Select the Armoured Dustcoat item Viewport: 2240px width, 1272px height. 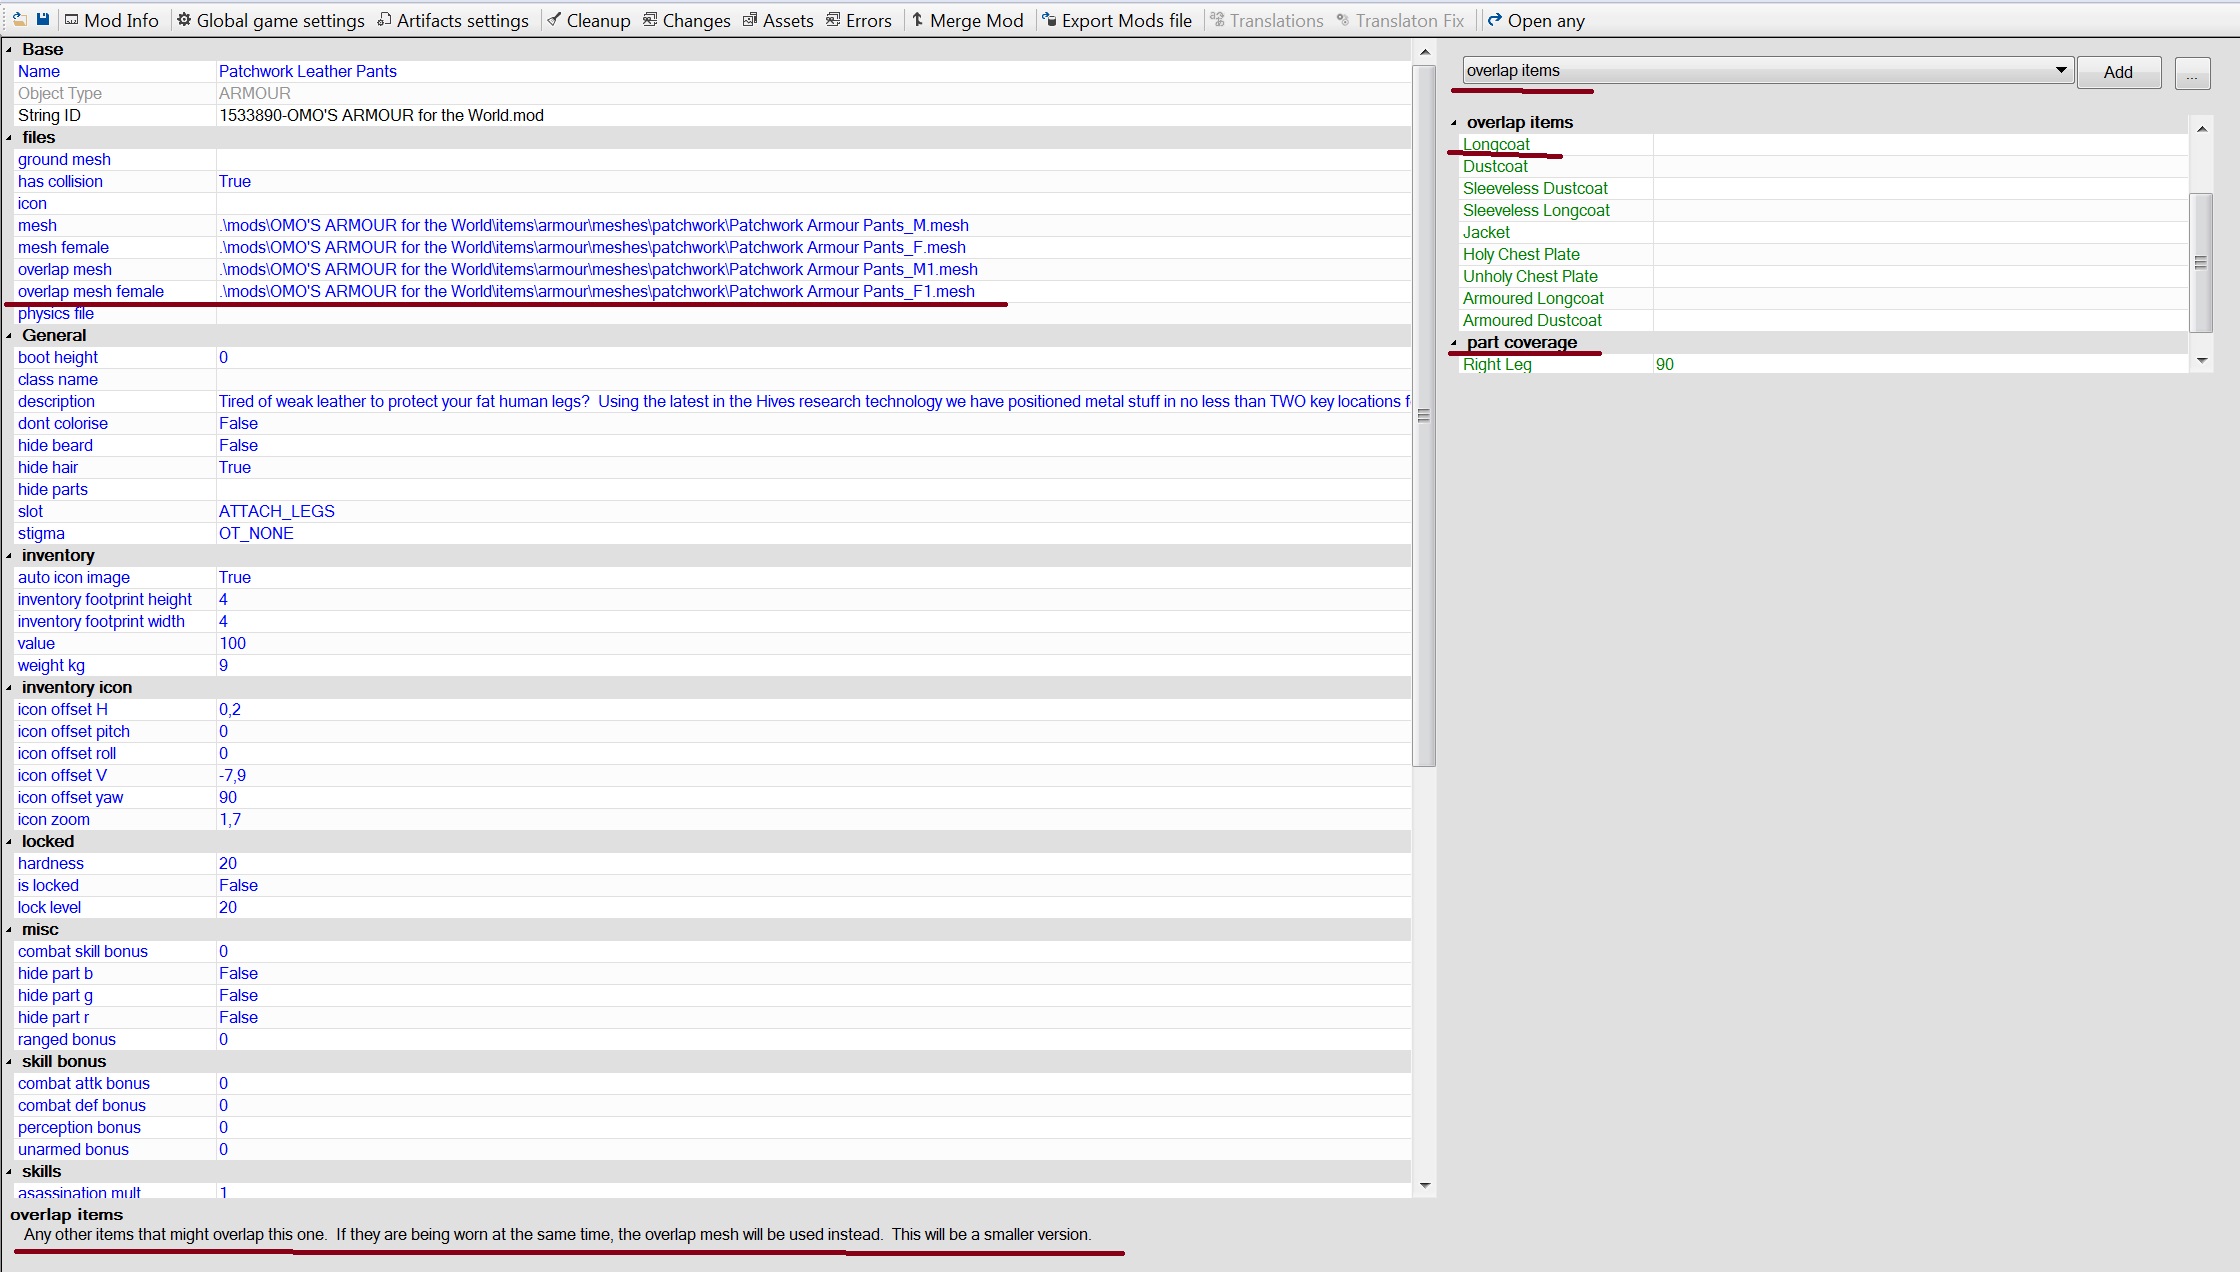pyautogui.click(x=1532, y=320)
